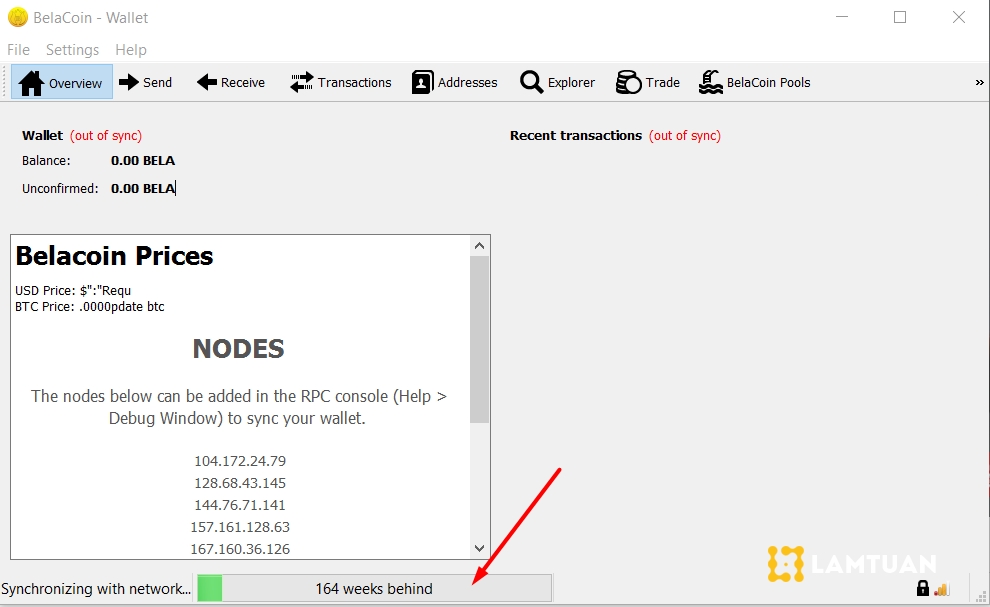Open the Trade tab
Screen dimensions: 990x607
647,82
